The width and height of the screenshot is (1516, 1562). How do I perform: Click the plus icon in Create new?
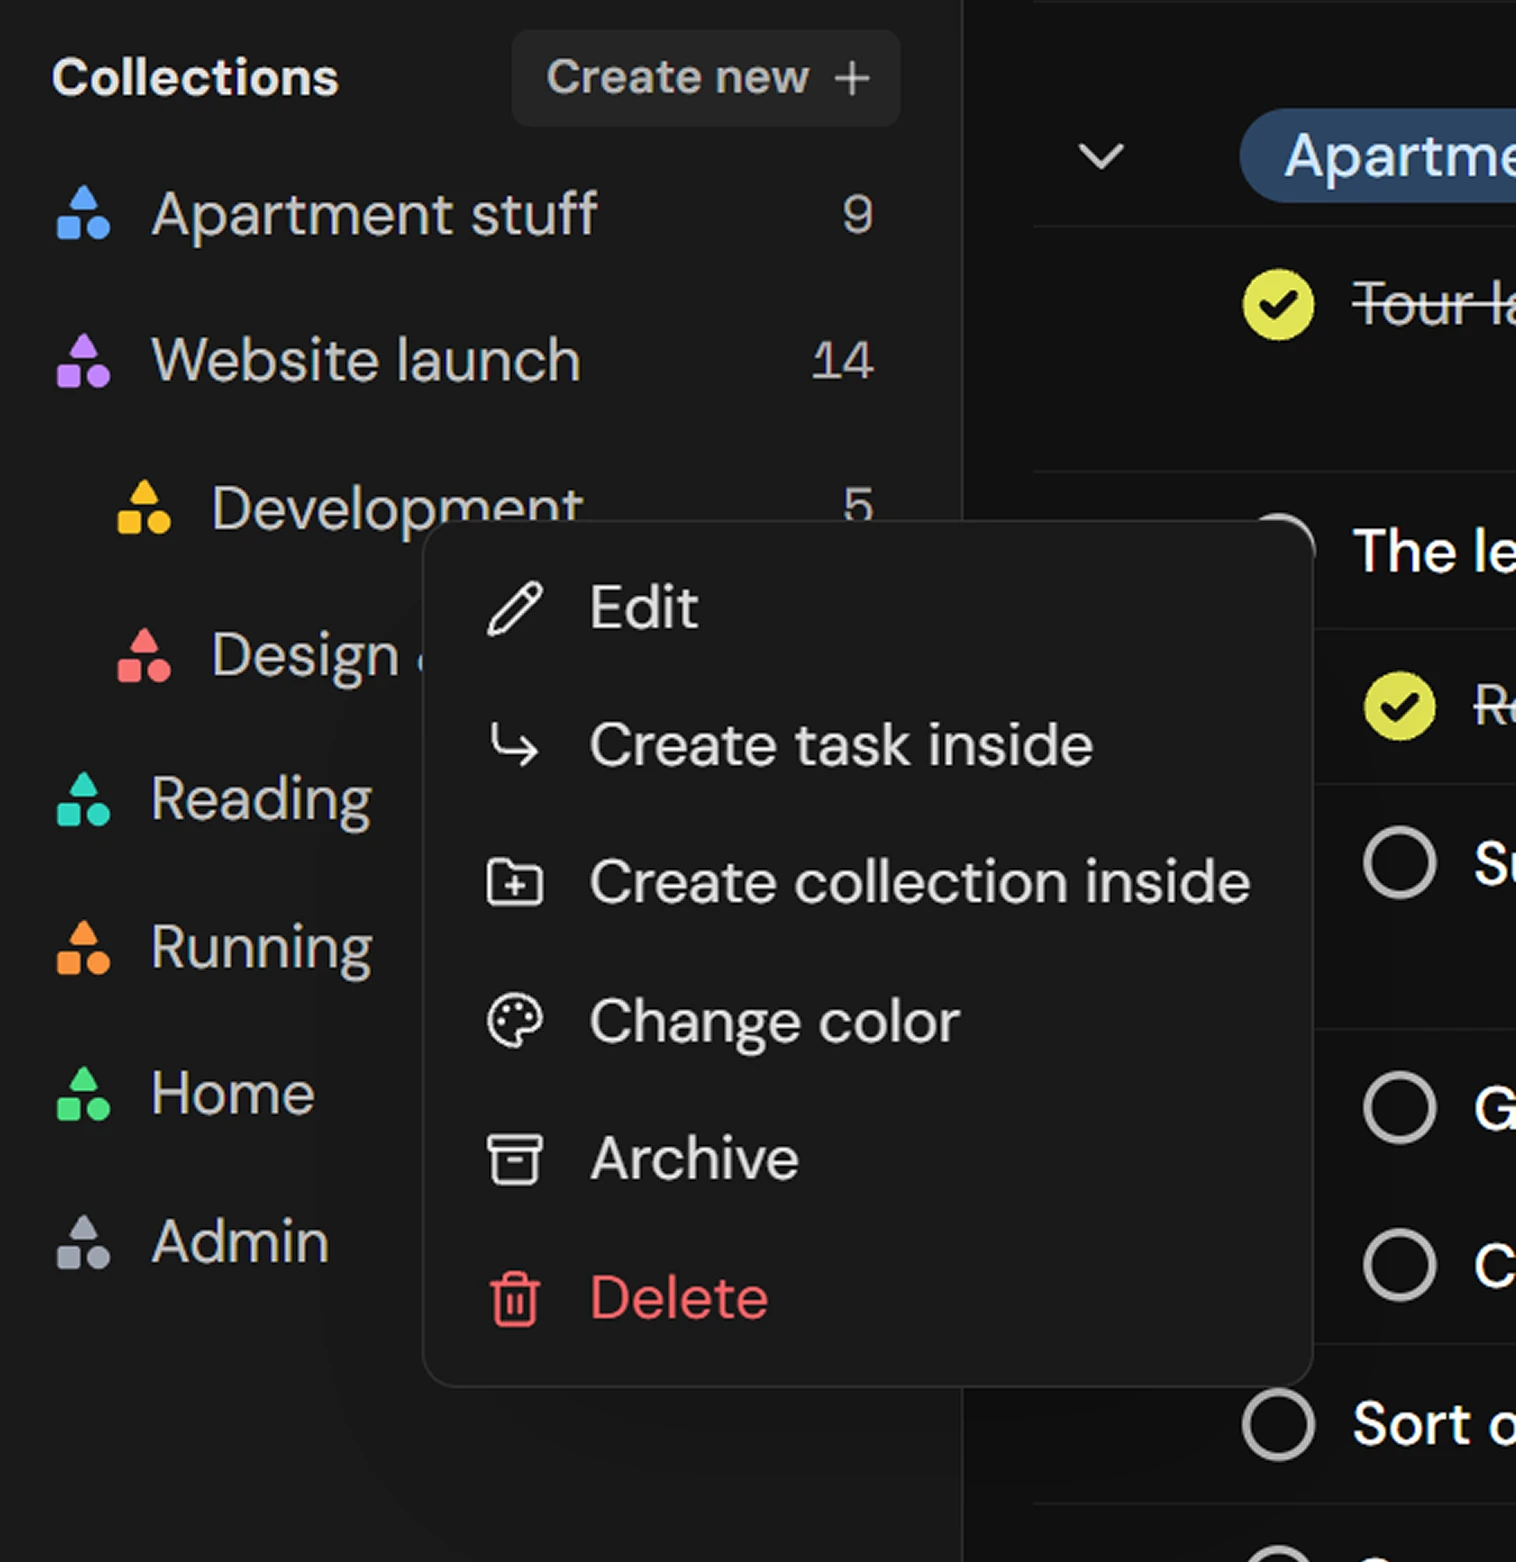852,78
